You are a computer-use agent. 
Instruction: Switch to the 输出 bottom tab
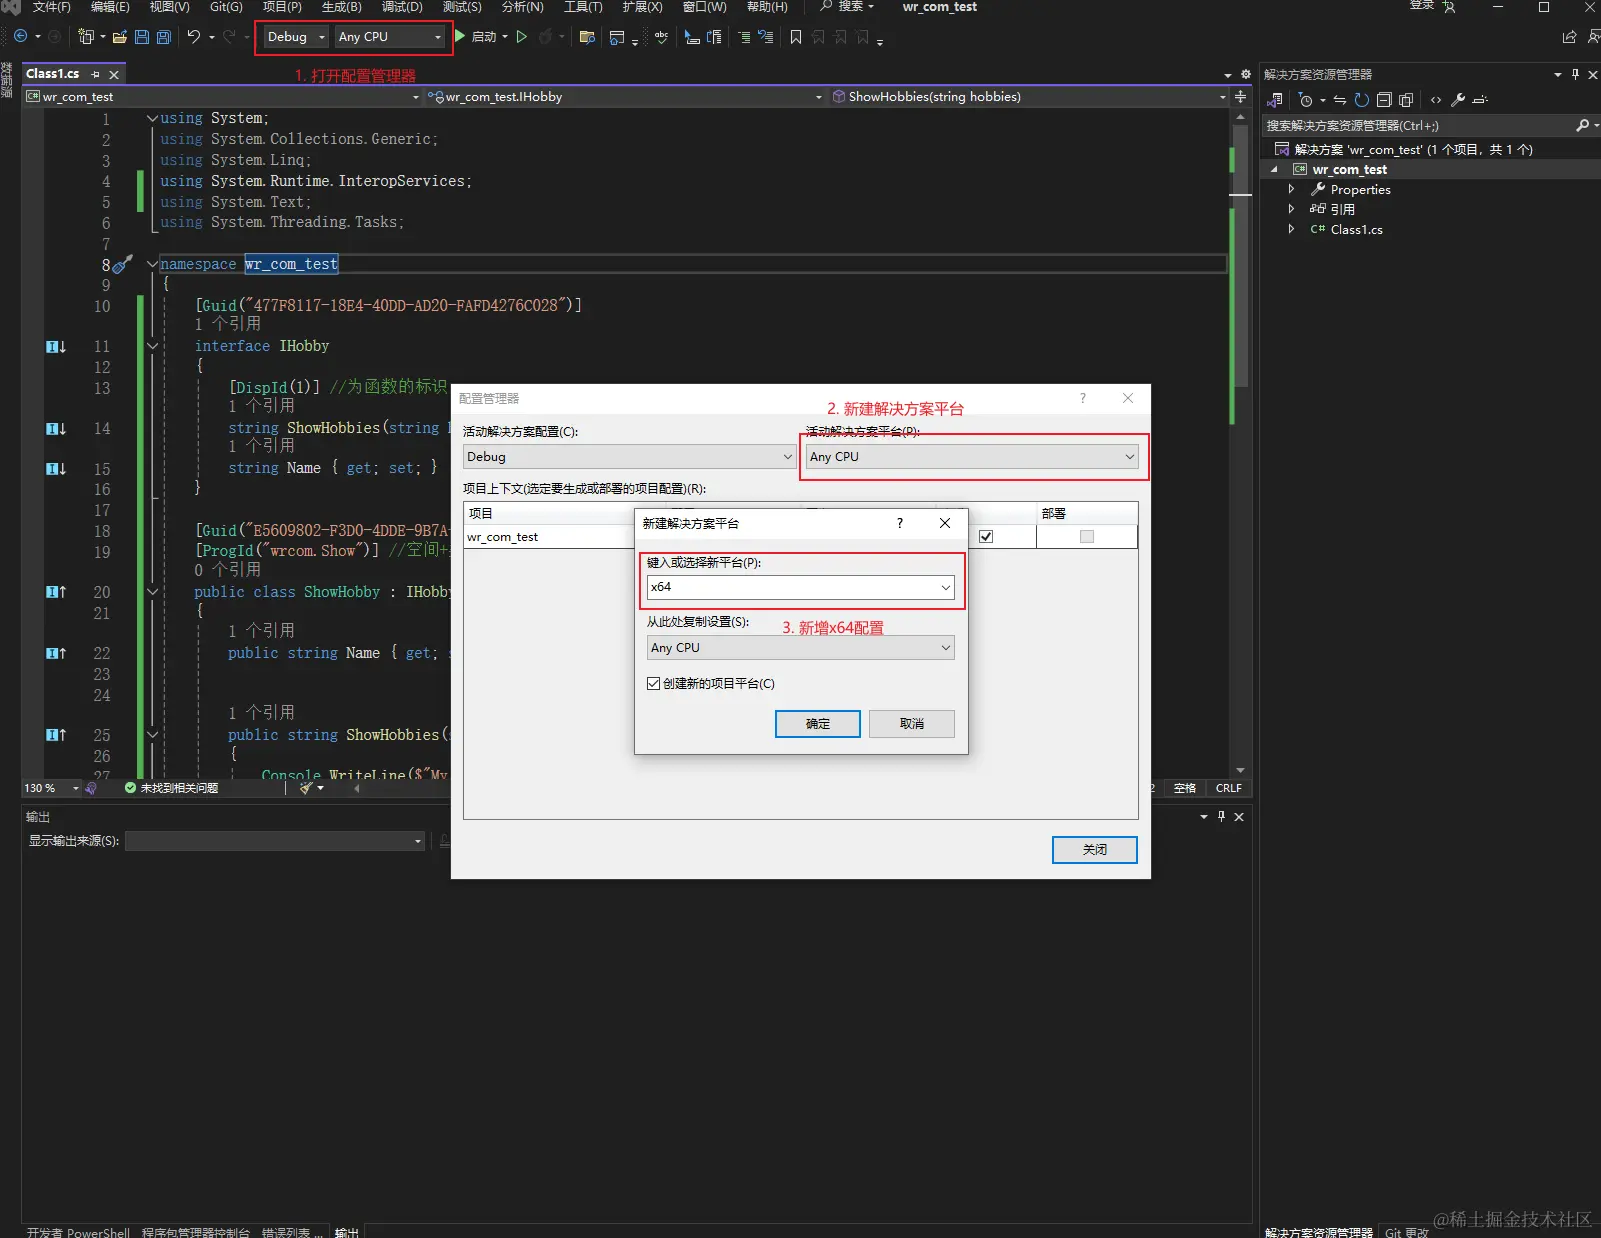[346, 1232]
